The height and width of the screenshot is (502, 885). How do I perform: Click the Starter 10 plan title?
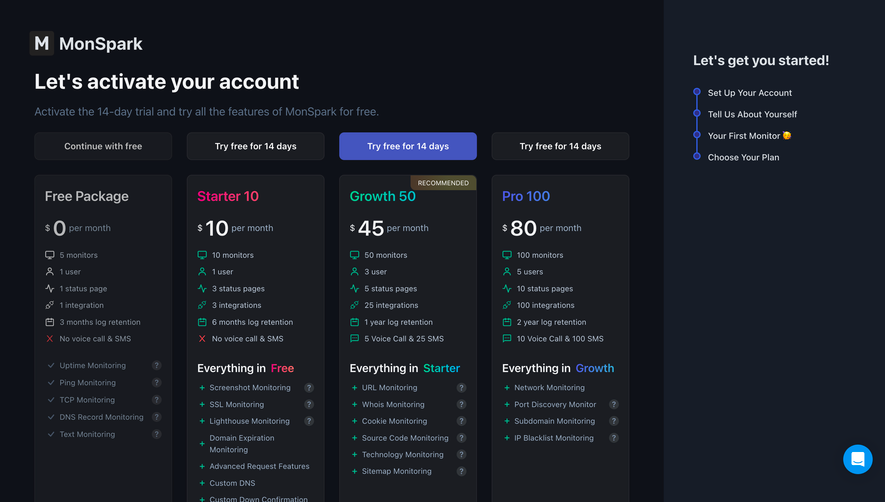point(228,196)
